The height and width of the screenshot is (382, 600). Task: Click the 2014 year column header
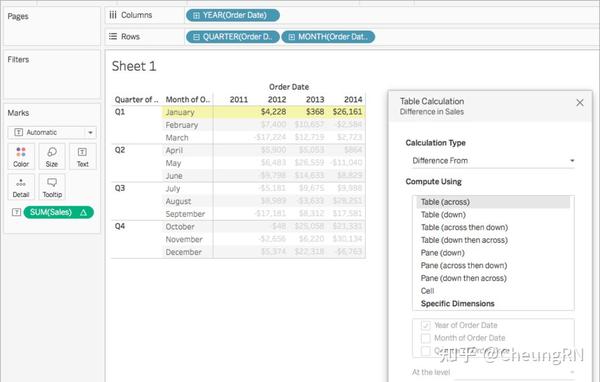coord(353,100)
